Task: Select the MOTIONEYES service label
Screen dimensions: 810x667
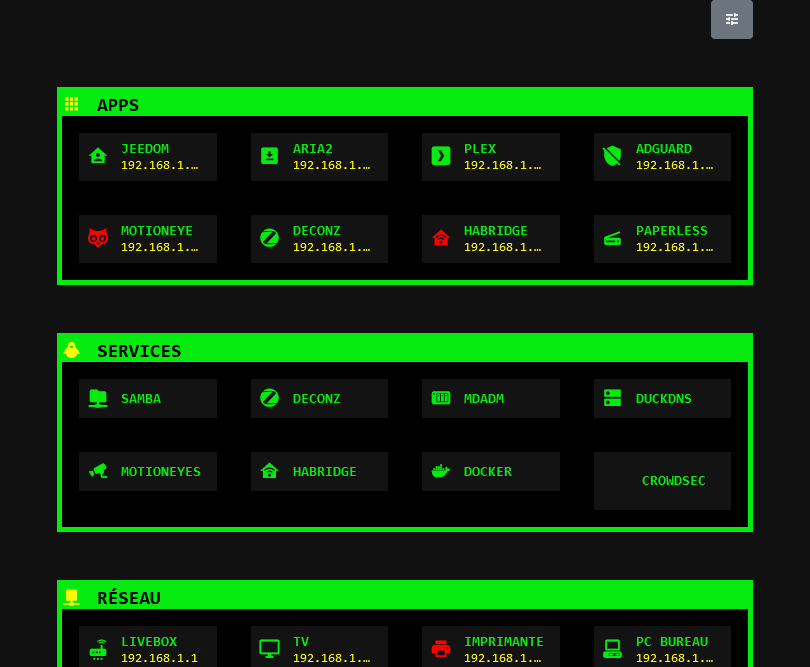Action: [161, 471]
